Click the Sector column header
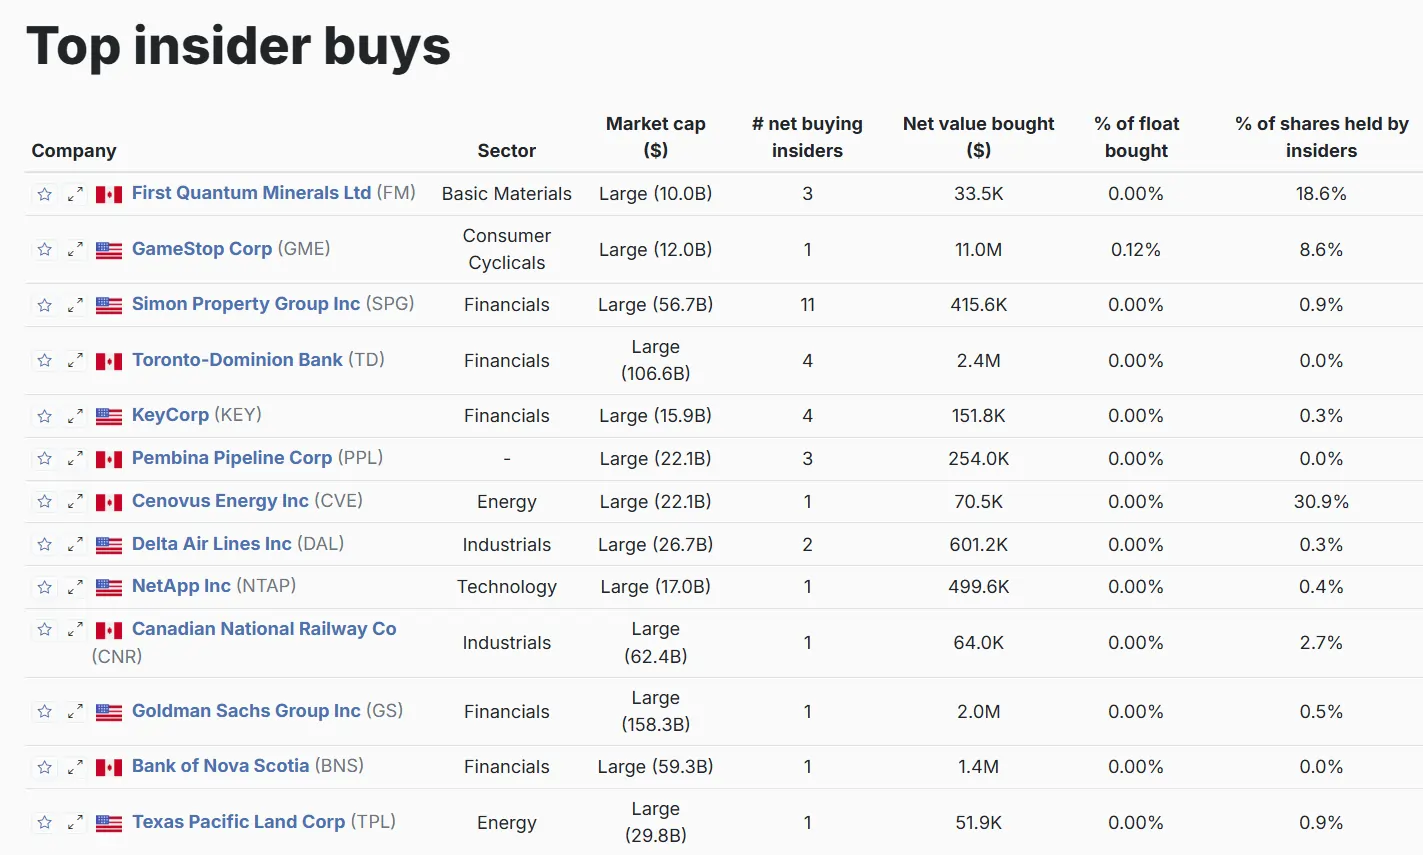Image resolution: width=1423 pixels, height=855 pixels. click(x=506, y=150)
